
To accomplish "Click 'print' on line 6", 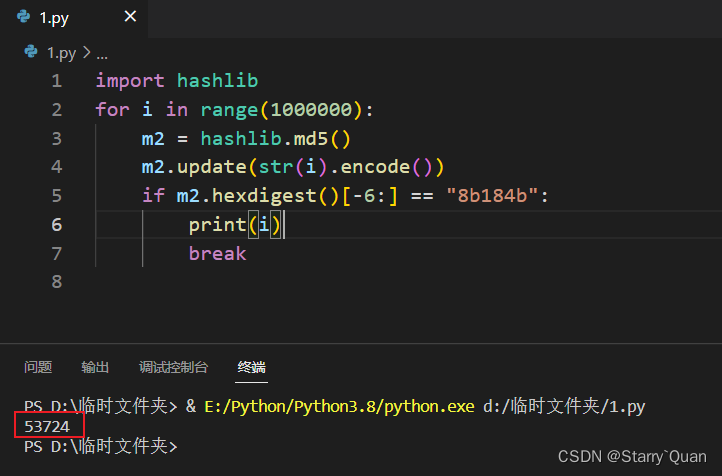I will click(x=217, y=225).
